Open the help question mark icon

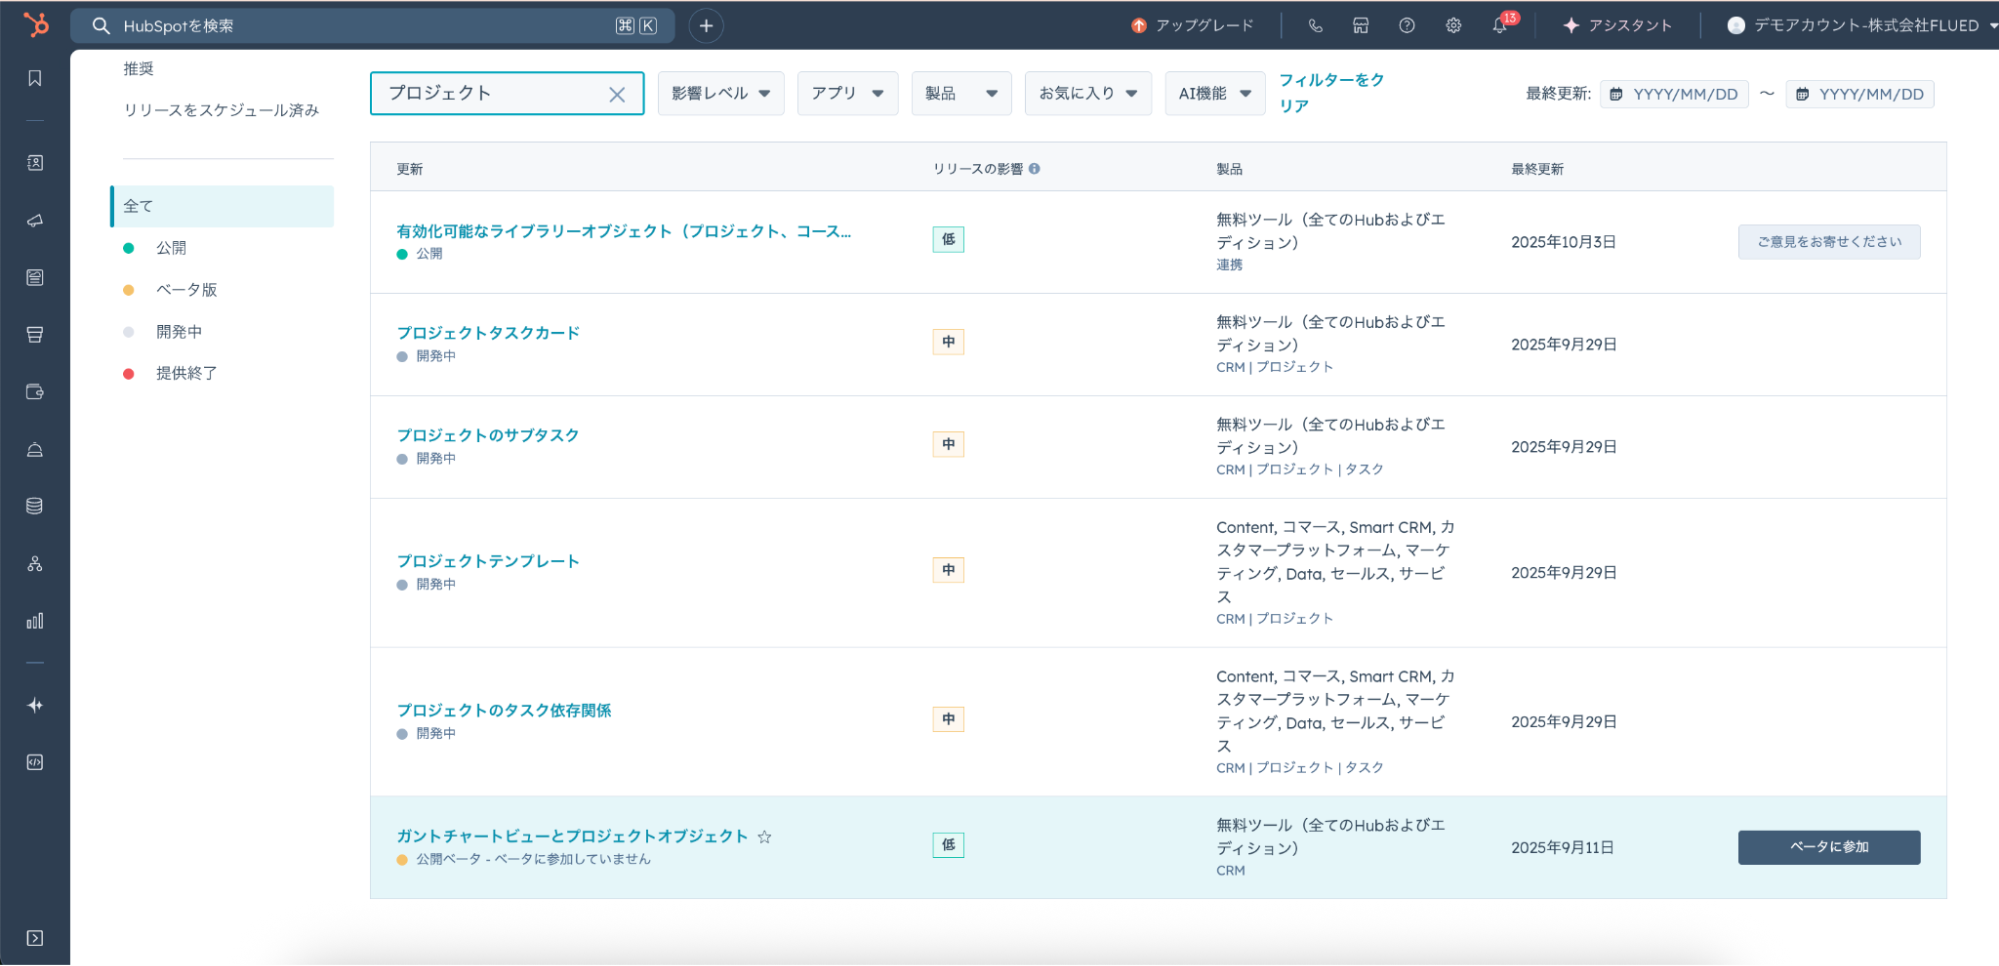tap(1407, 26)
